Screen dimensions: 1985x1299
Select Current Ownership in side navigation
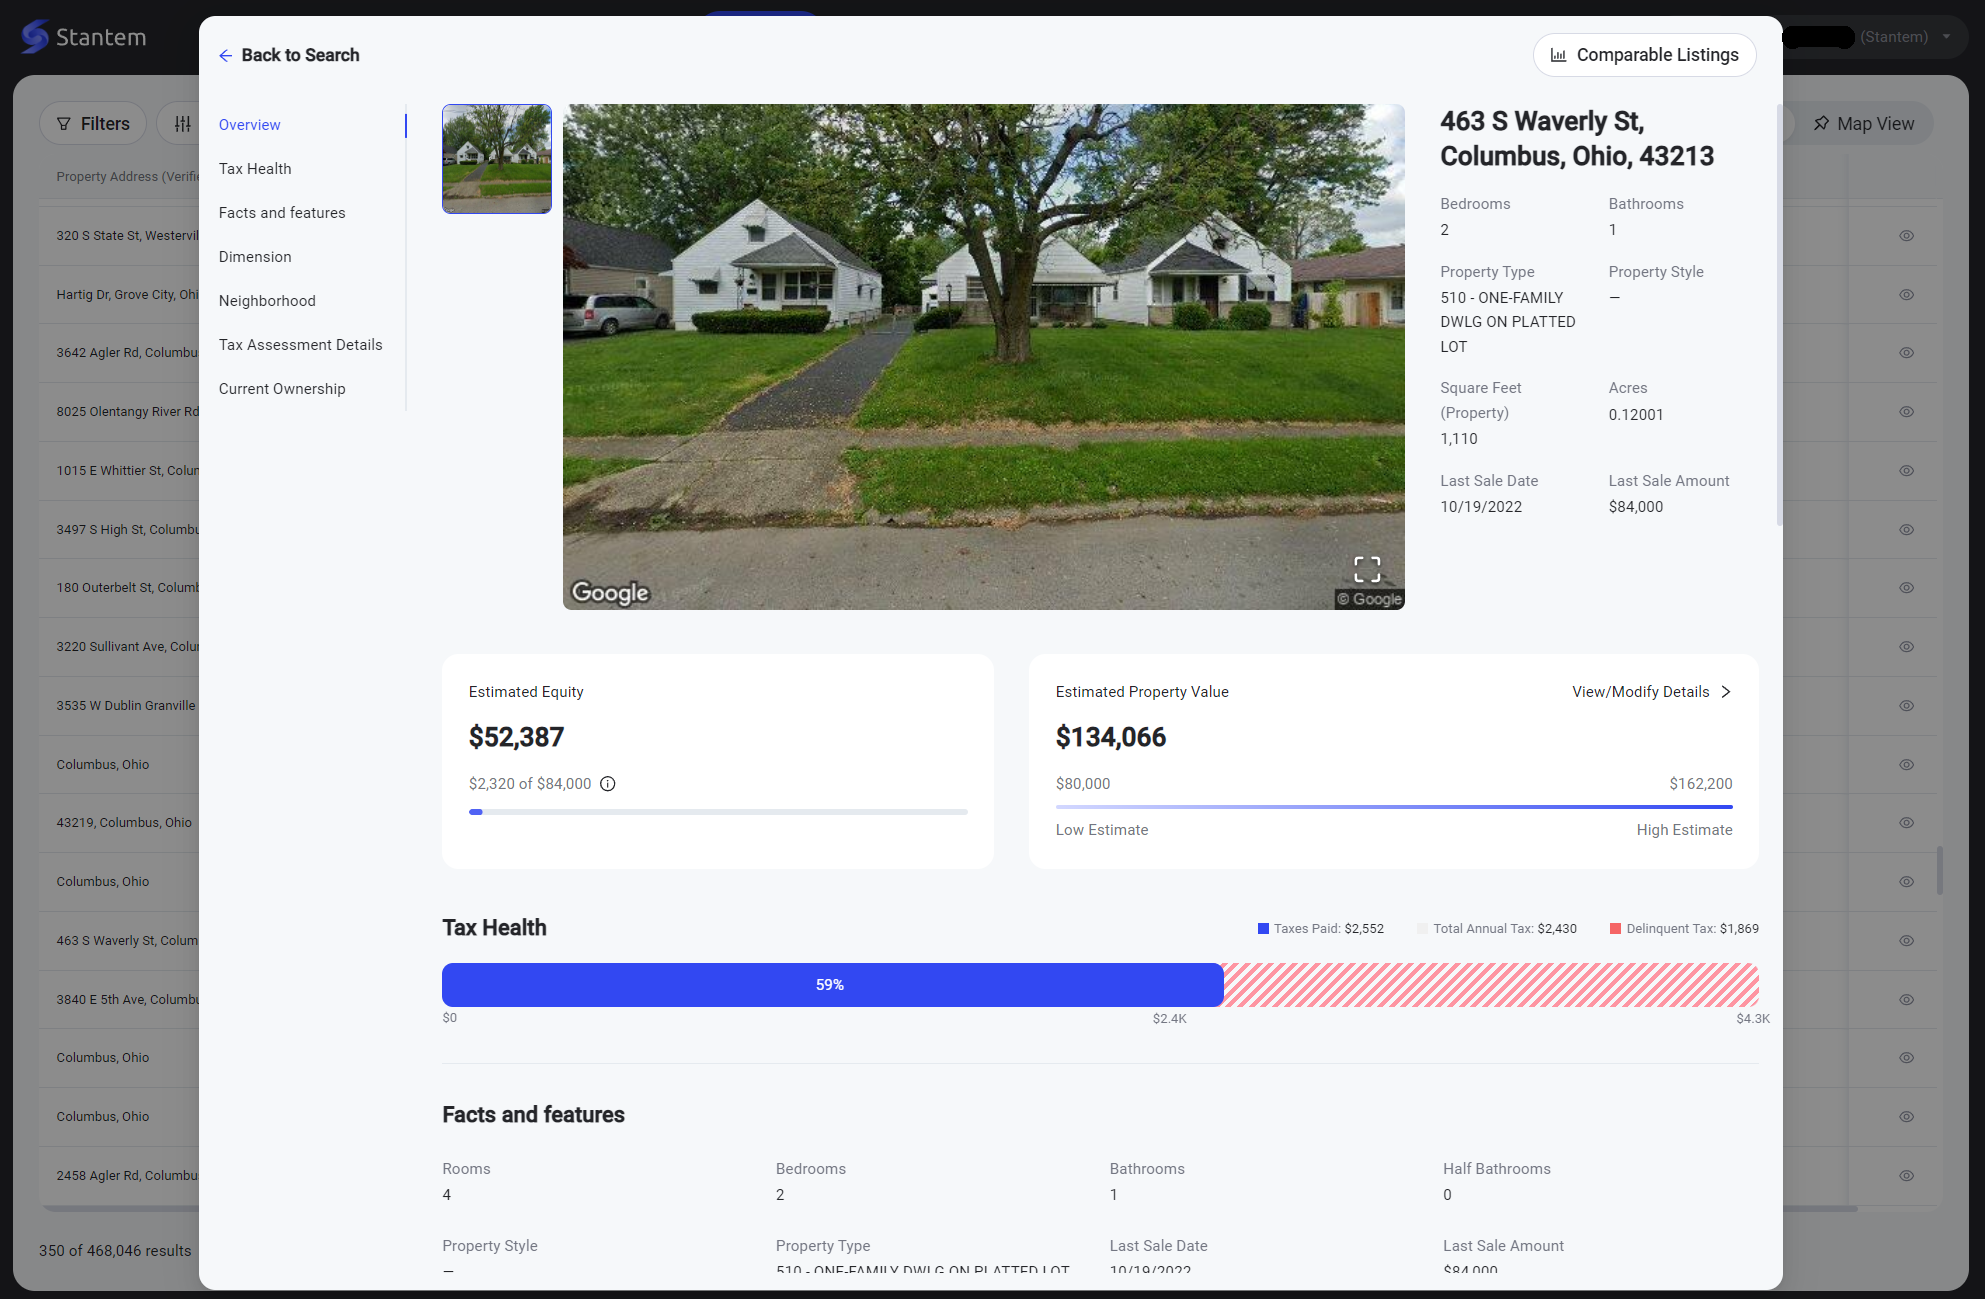[282, 389]
